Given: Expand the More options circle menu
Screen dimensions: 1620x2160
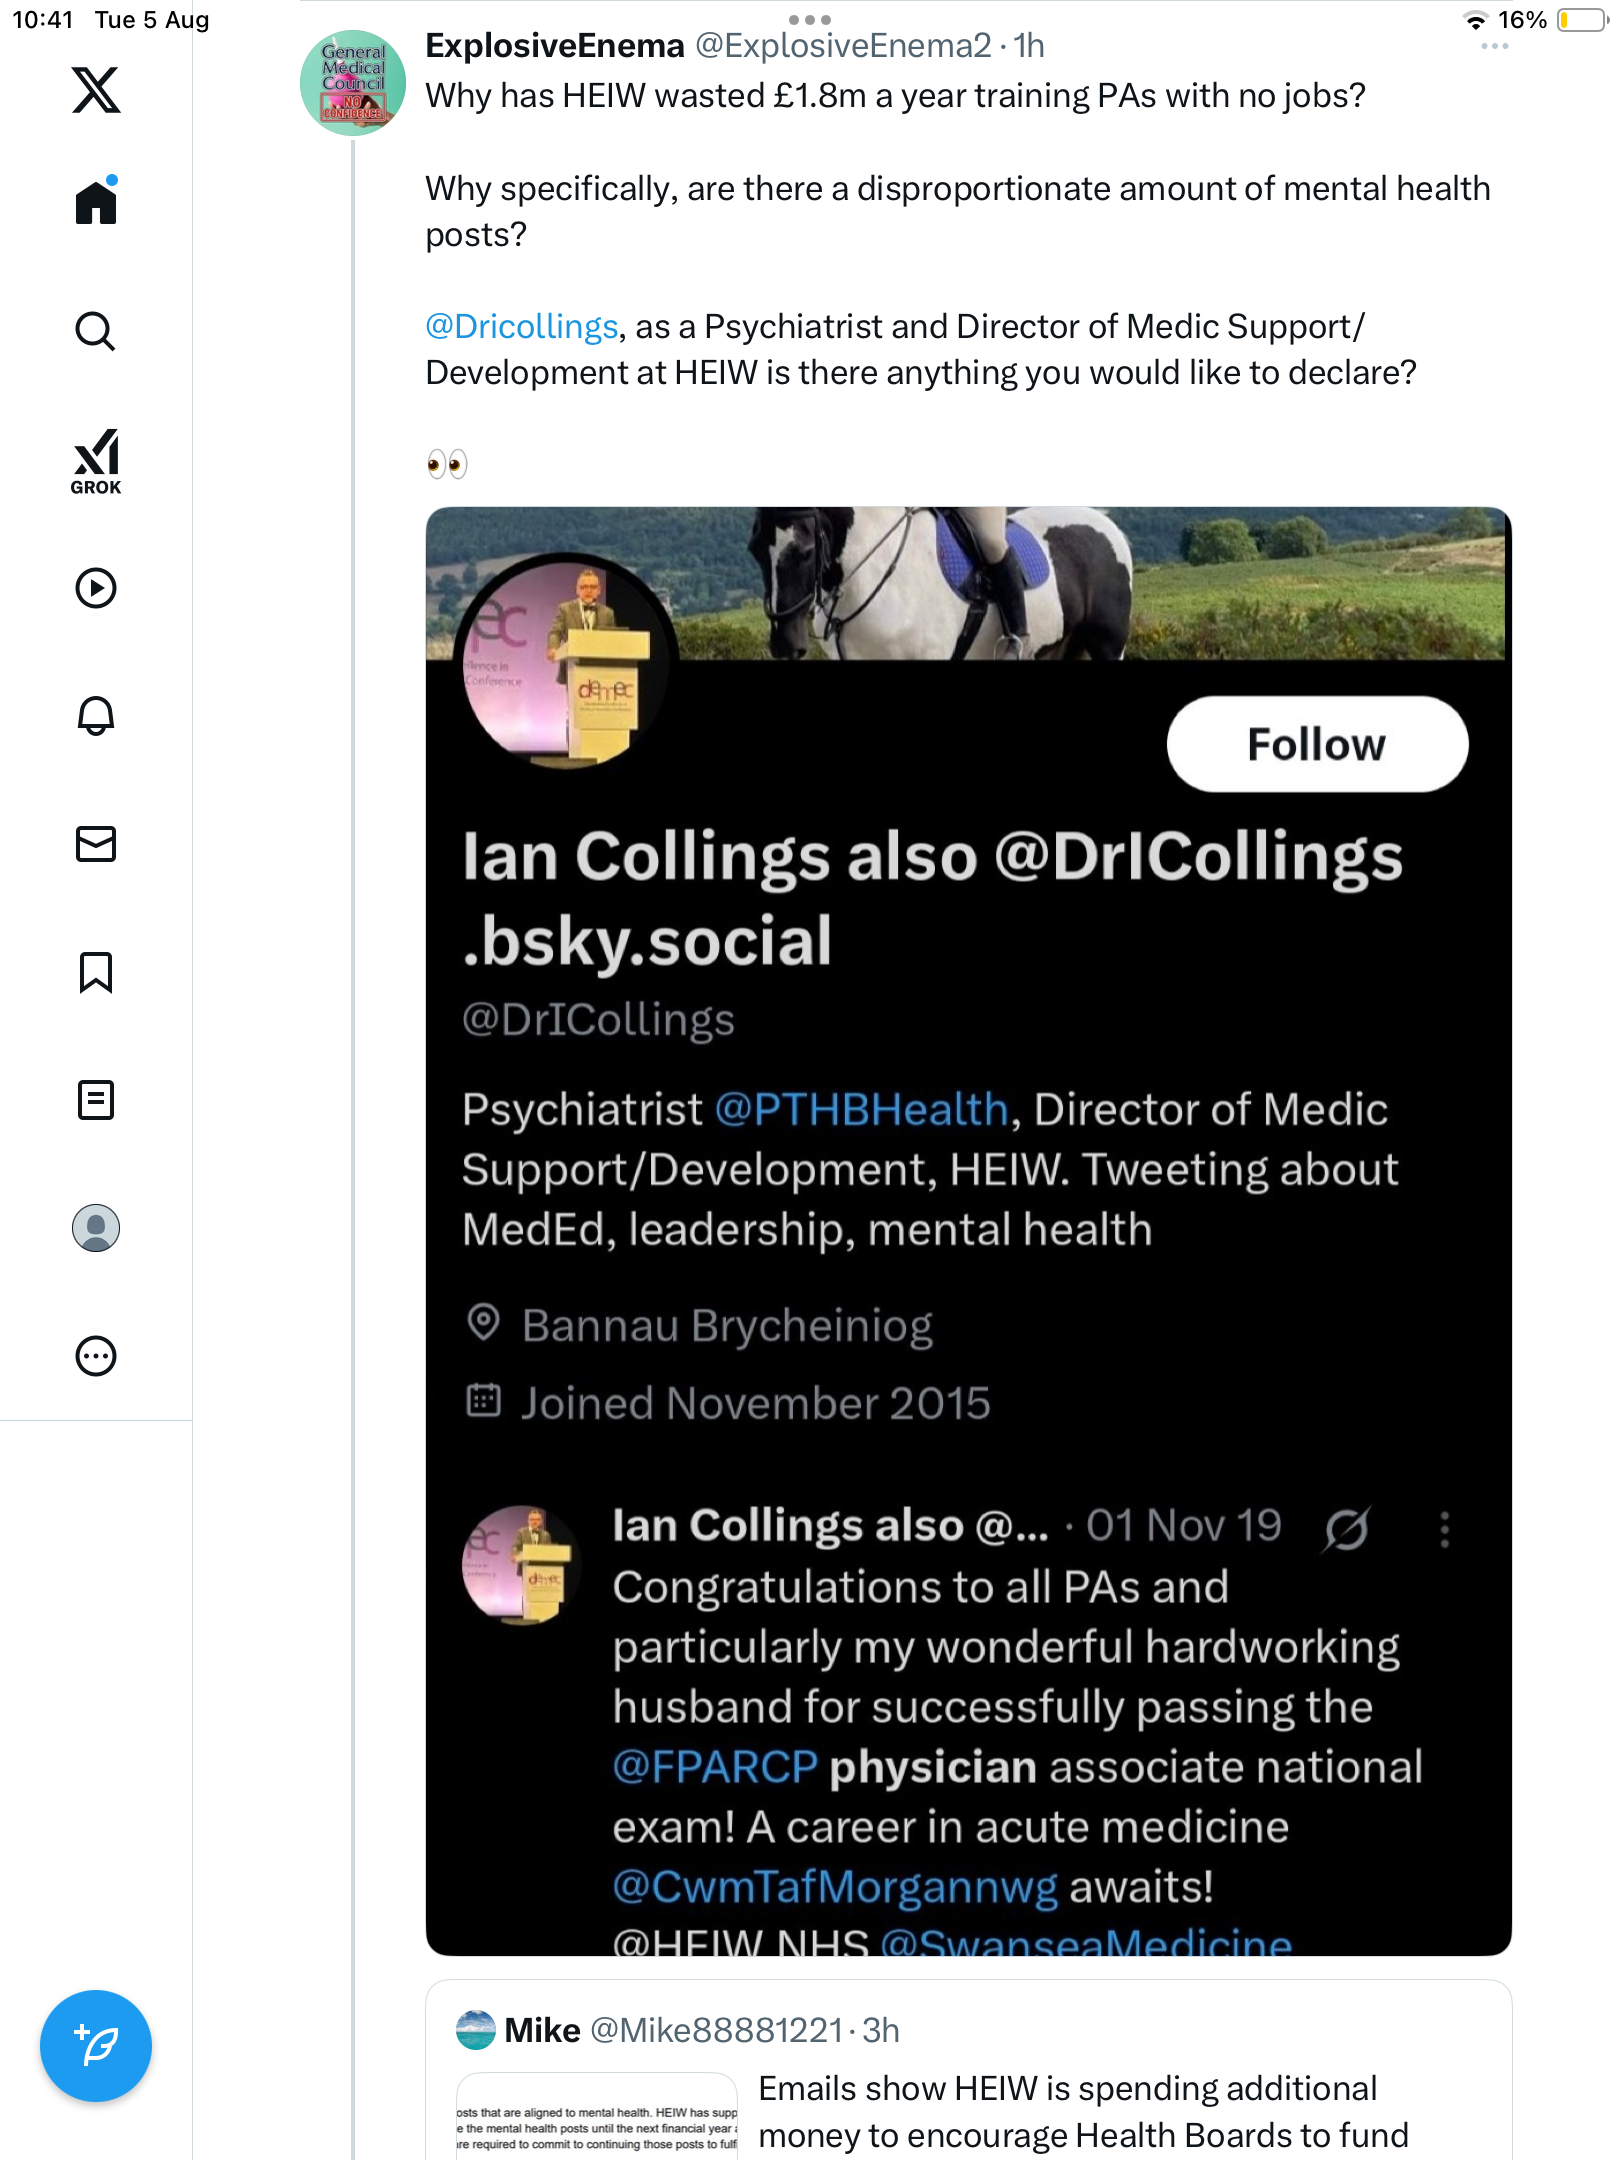Looking at the screenshot, I should tap(96, 1356).
